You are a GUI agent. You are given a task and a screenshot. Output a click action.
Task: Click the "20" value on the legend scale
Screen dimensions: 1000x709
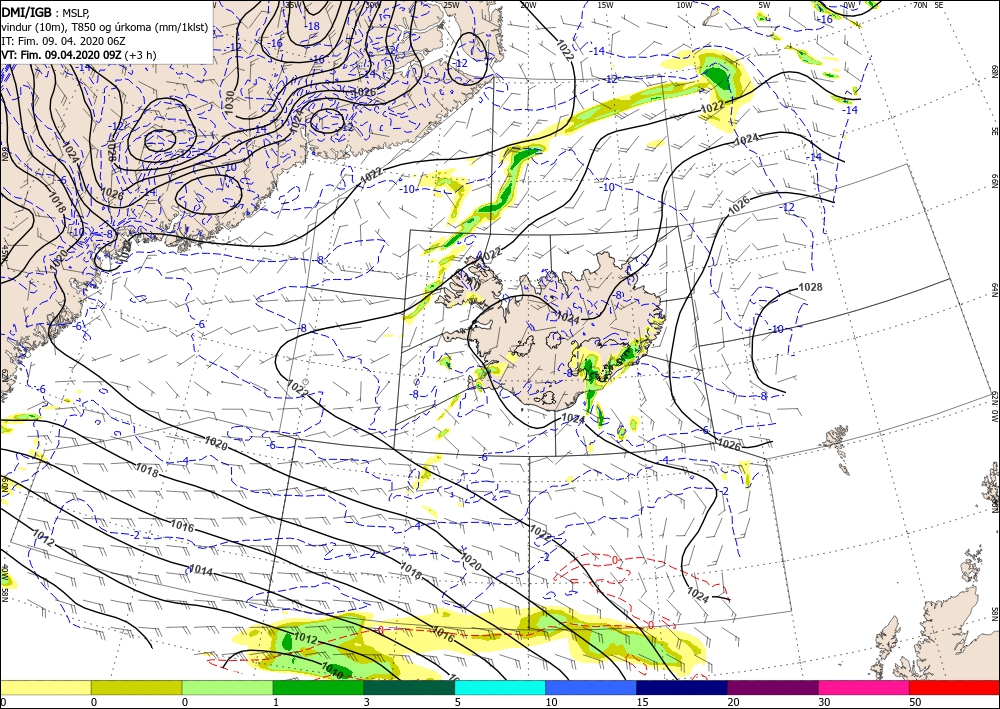pos(733,702)
